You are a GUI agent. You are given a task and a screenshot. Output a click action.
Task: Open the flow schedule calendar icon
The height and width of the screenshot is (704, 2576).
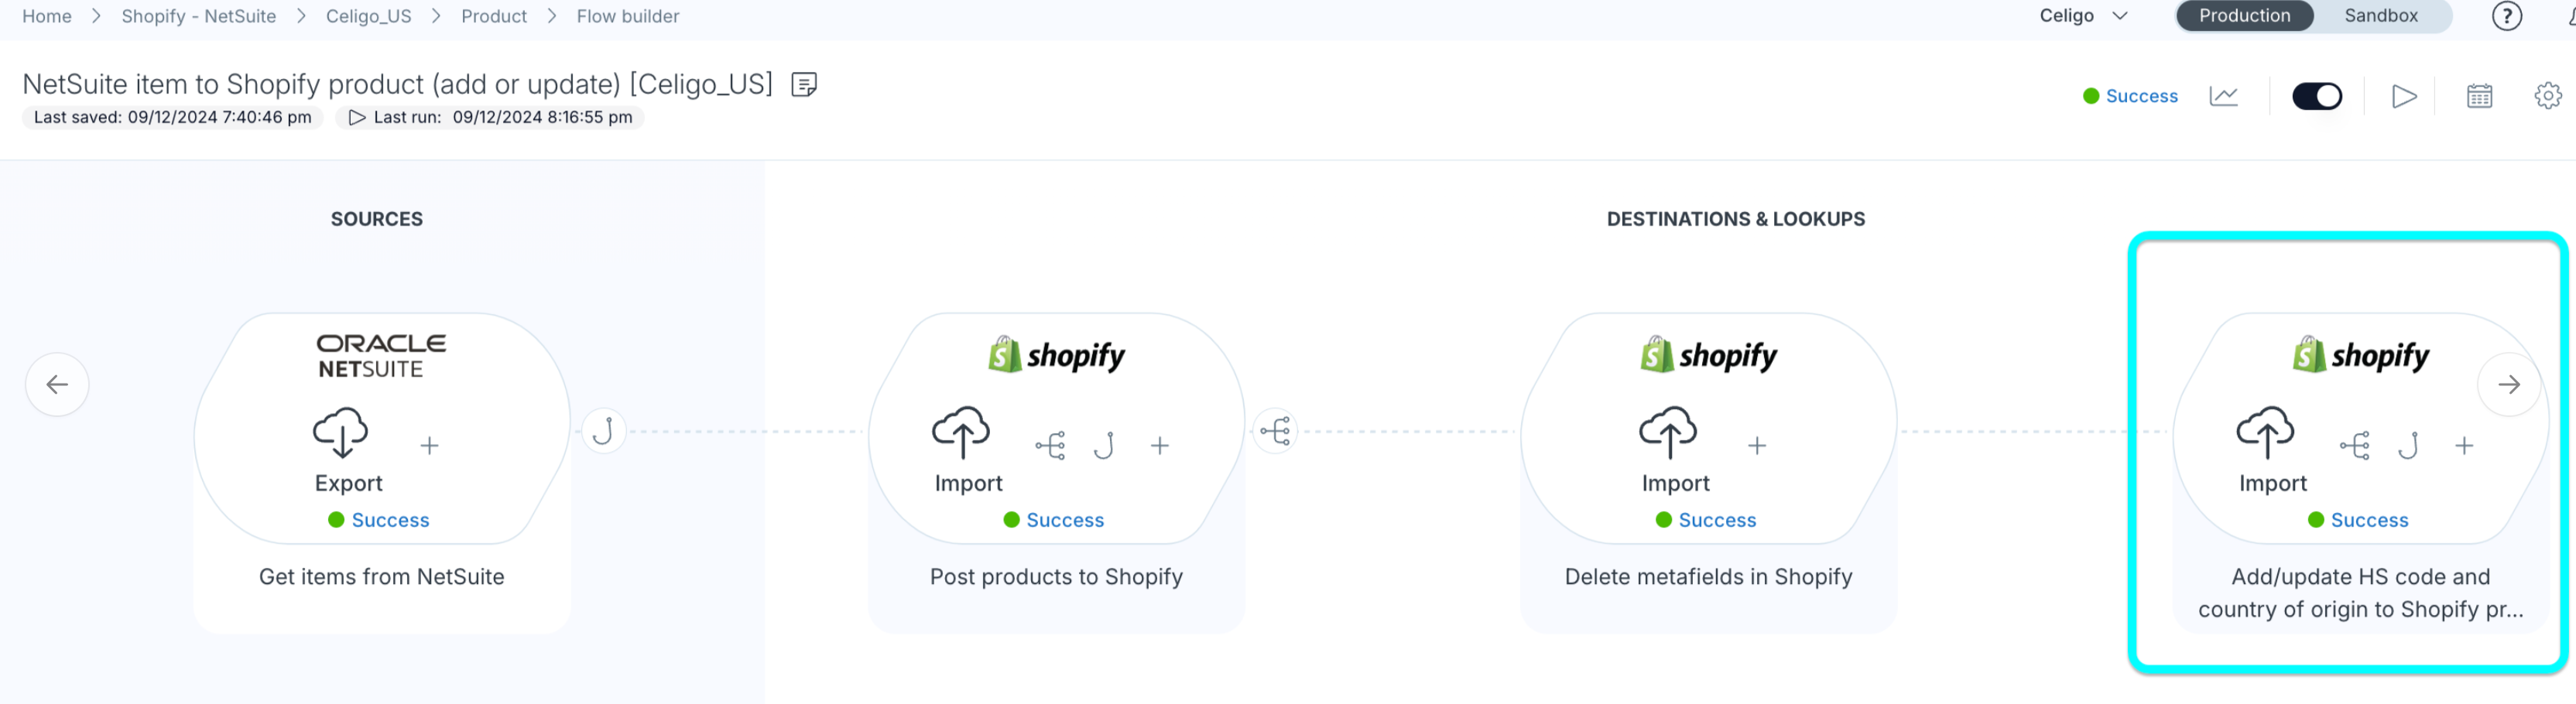[2479, 96]
